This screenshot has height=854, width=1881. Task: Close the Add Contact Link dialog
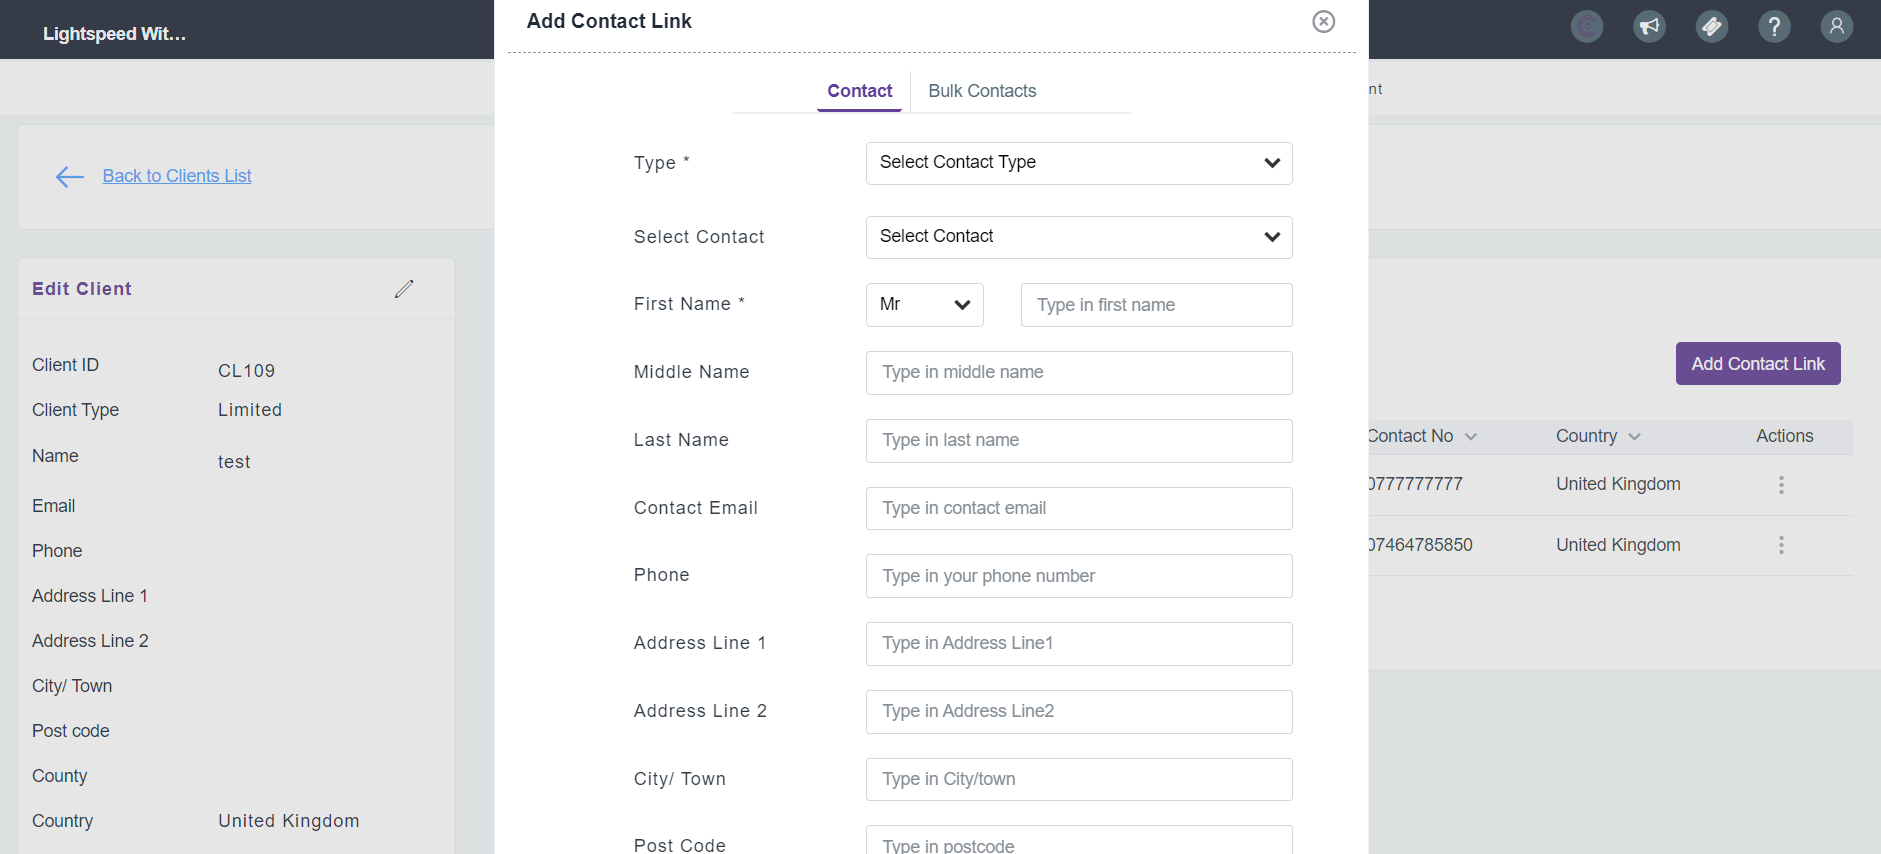[1323, 21]
